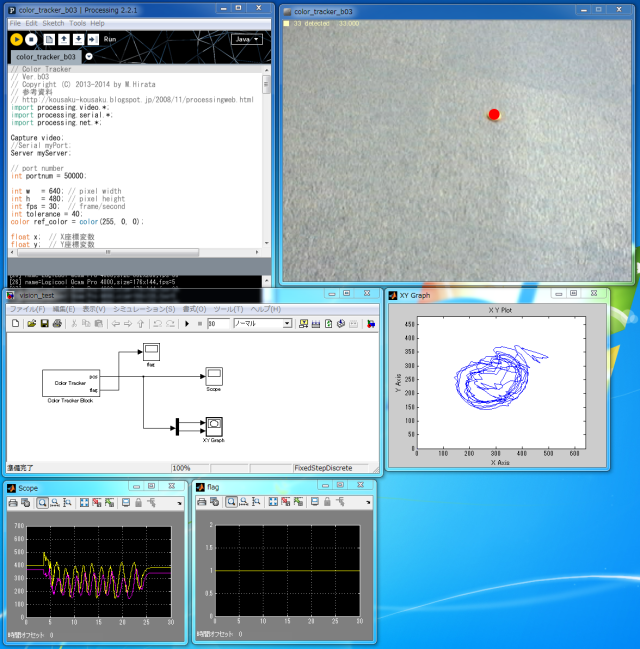Open the File menu in Processing

15,23
